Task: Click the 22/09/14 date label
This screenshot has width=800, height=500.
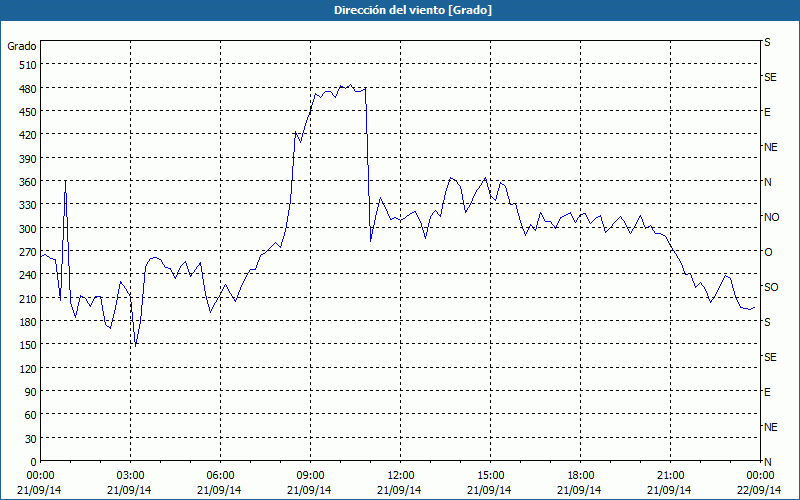Action: (759, 490)
